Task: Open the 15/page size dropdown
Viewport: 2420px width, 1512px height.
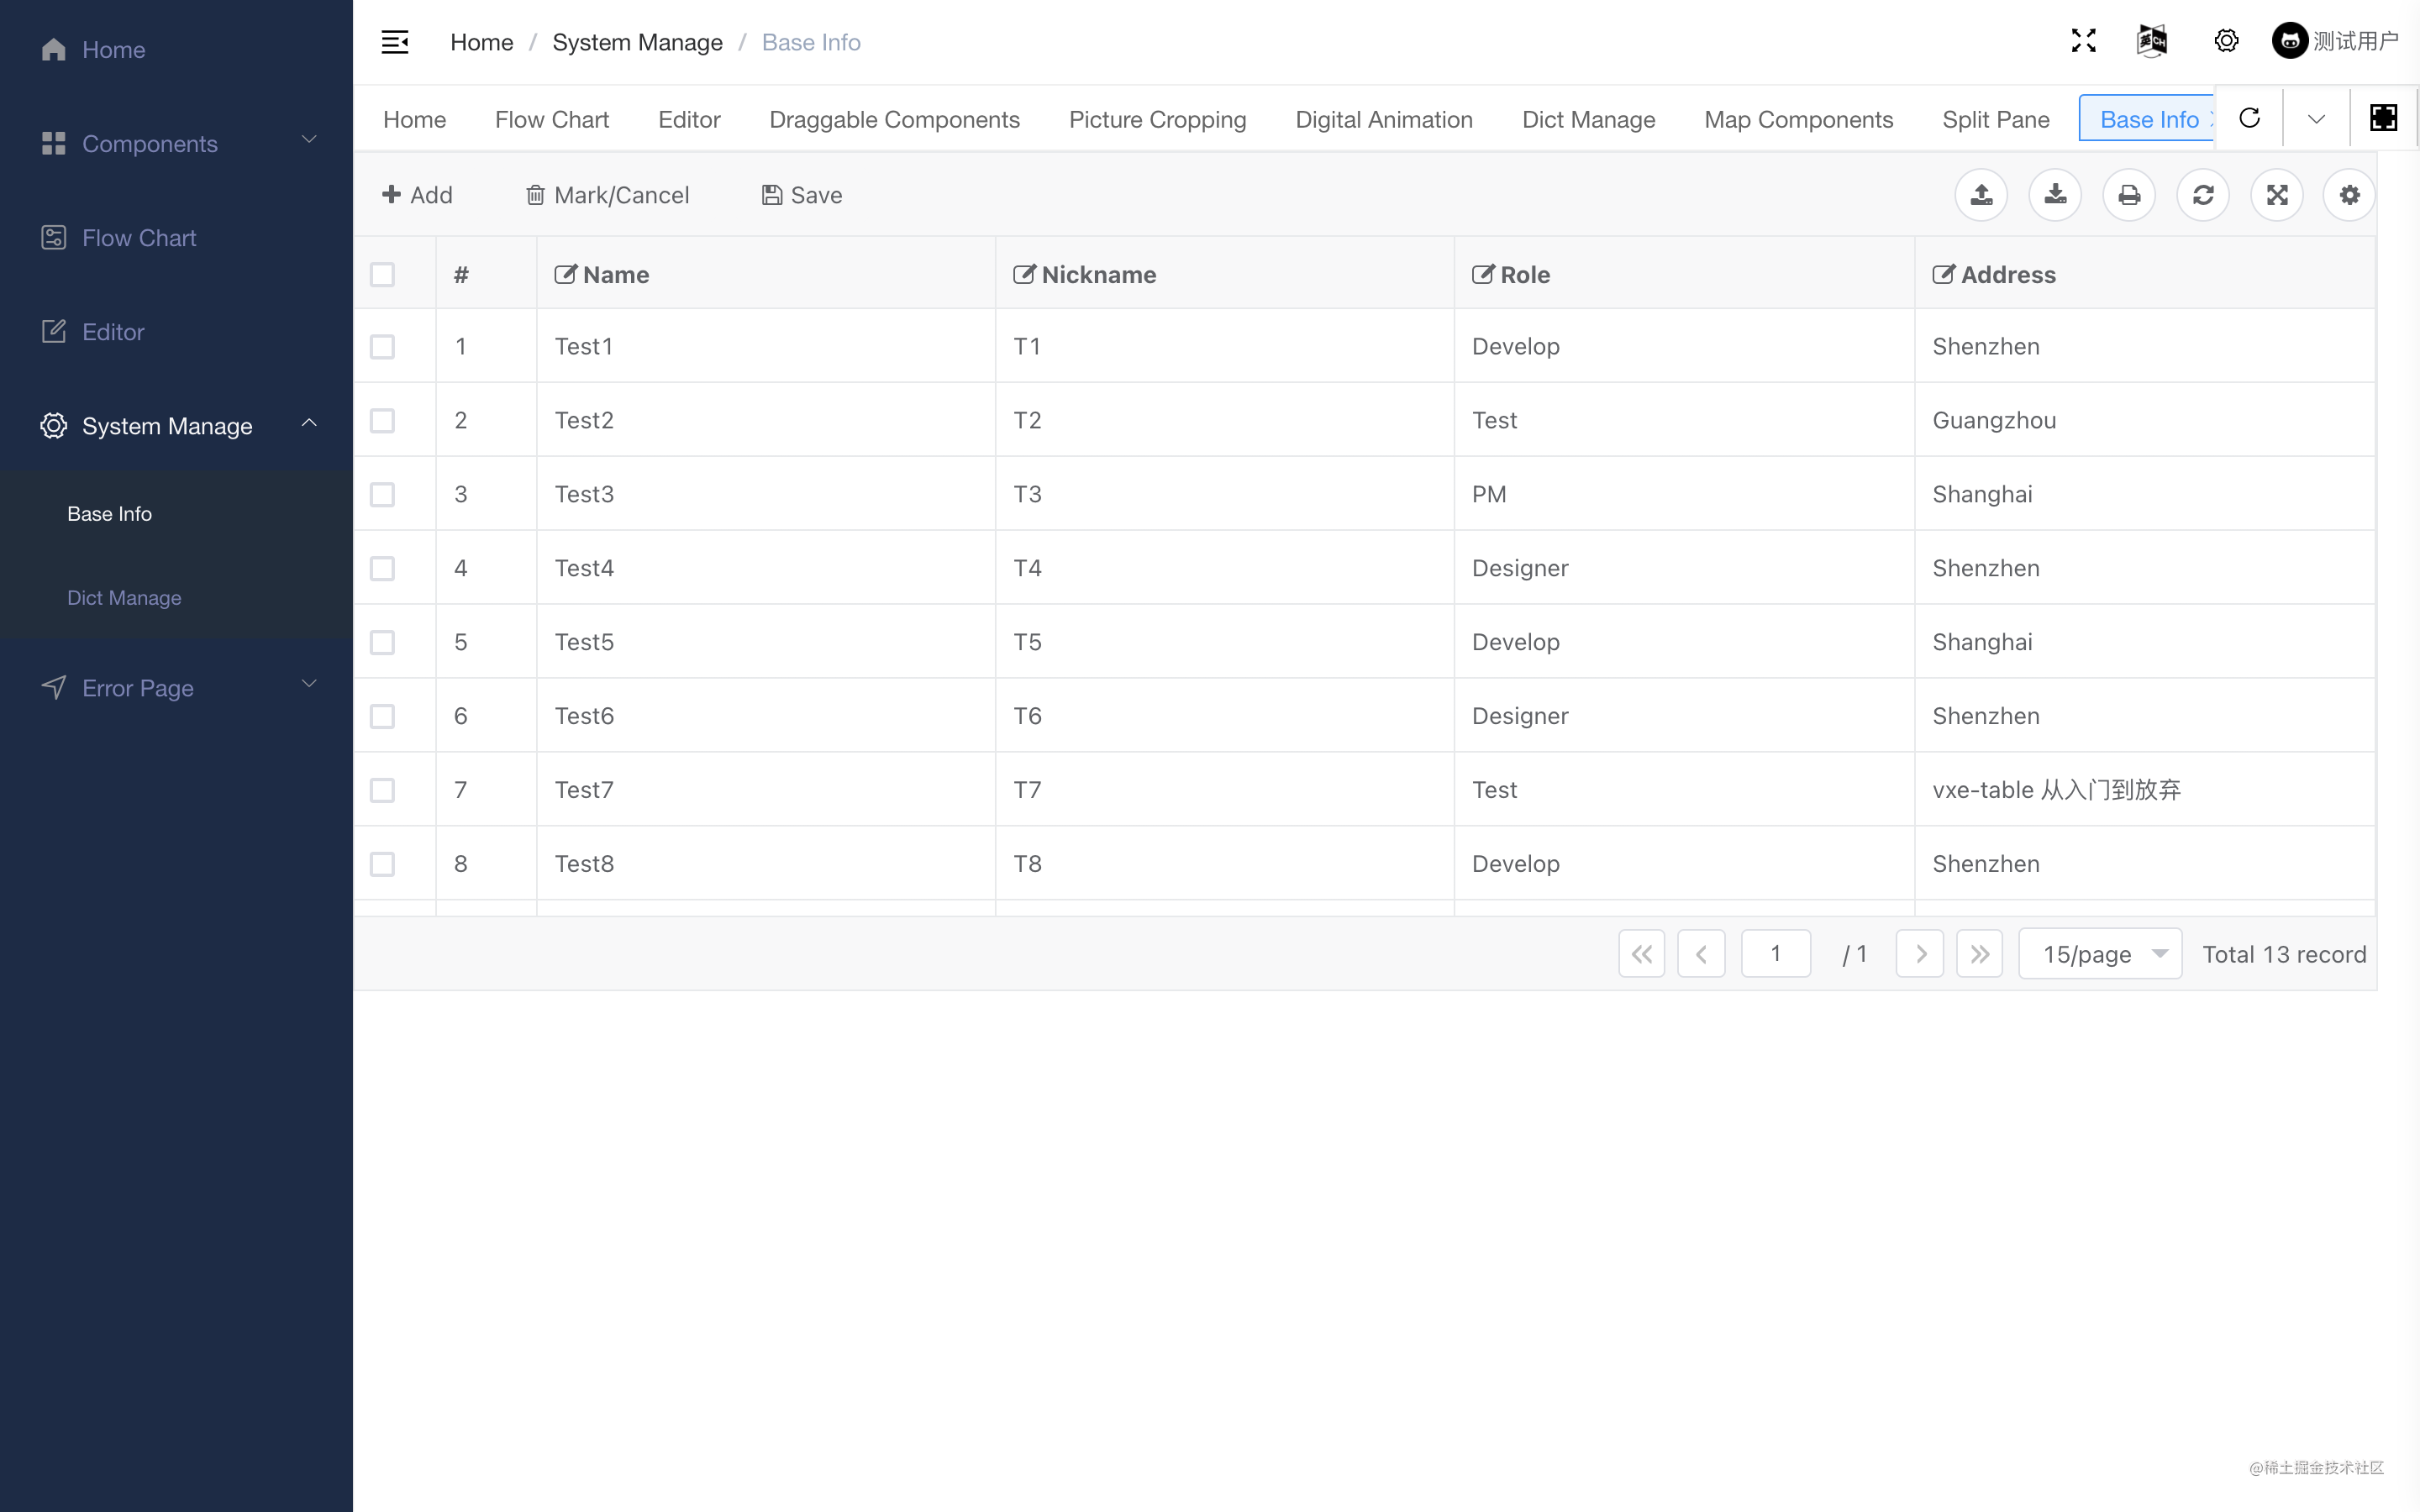Action: (x=2100, y=954)
